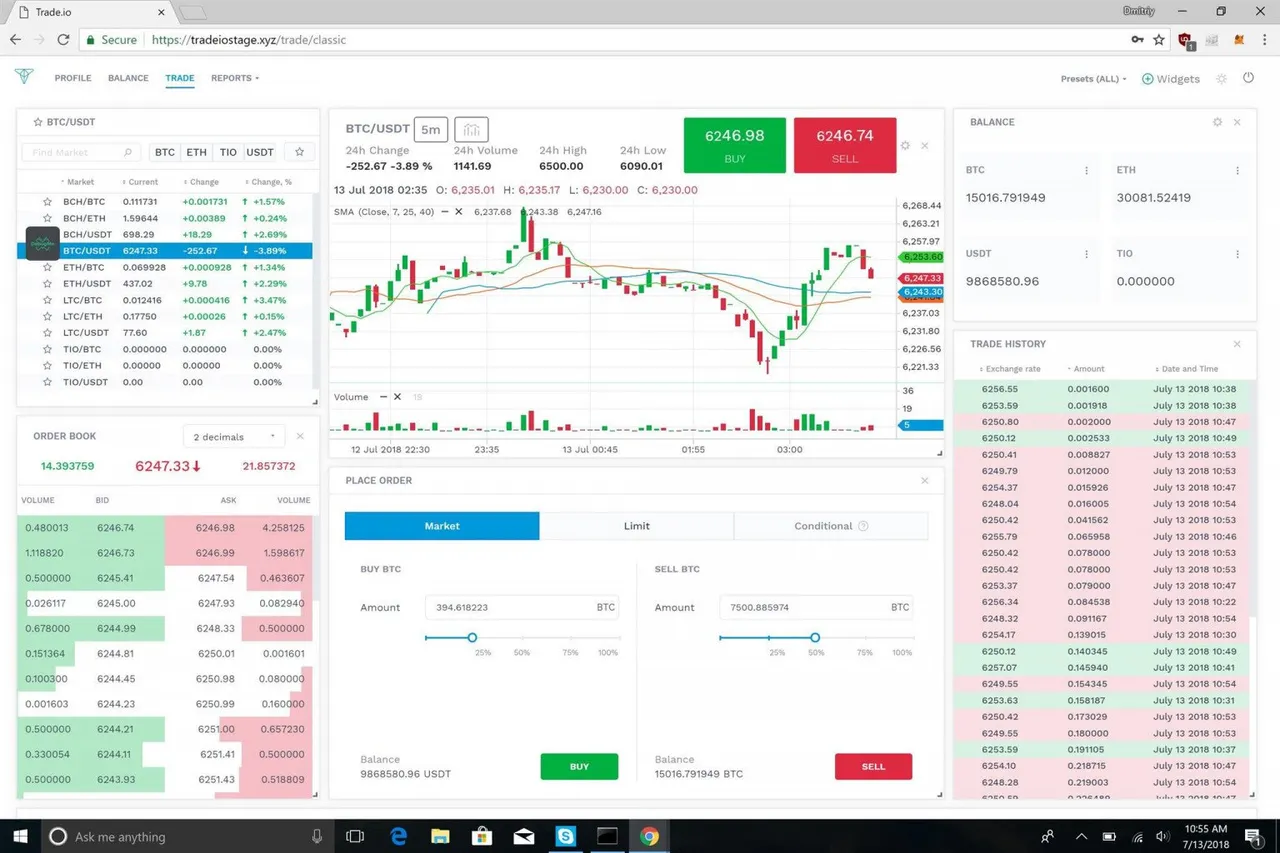1280x853 pixels.
Task: Toggle favorite star for BCH/BTC market
Action: pos(47,202)
